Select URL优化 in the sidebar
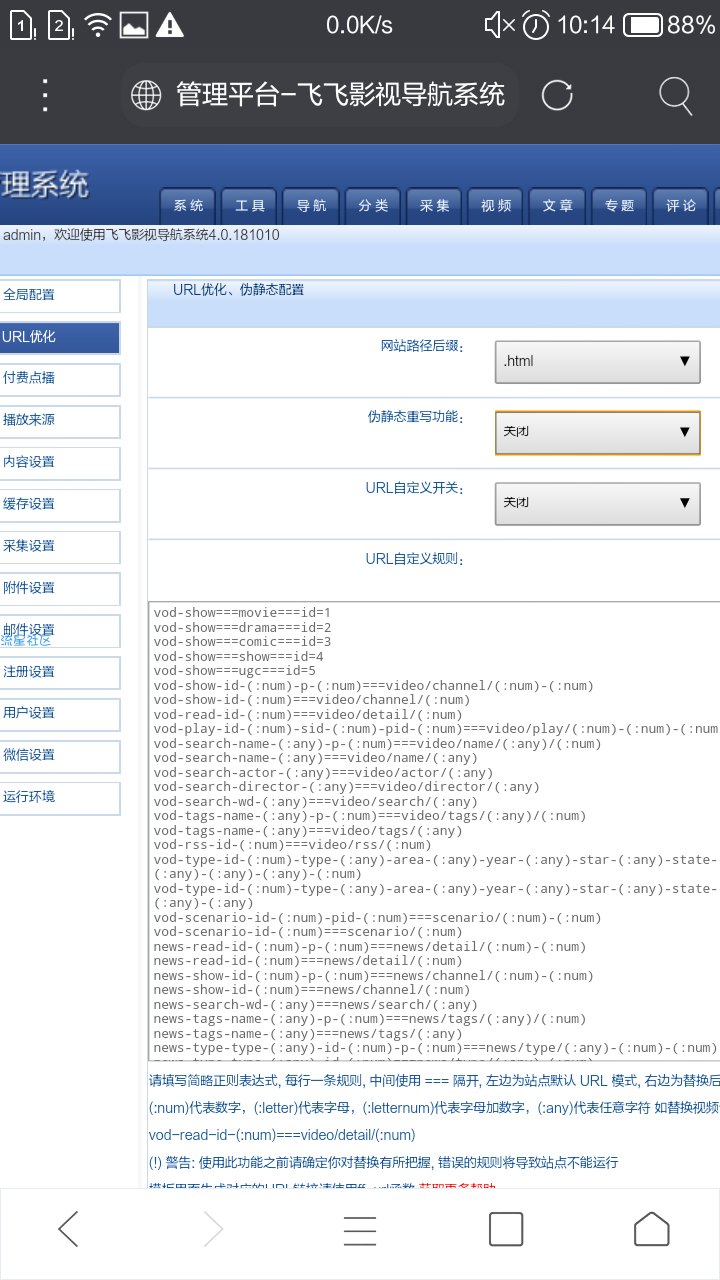 59,338
